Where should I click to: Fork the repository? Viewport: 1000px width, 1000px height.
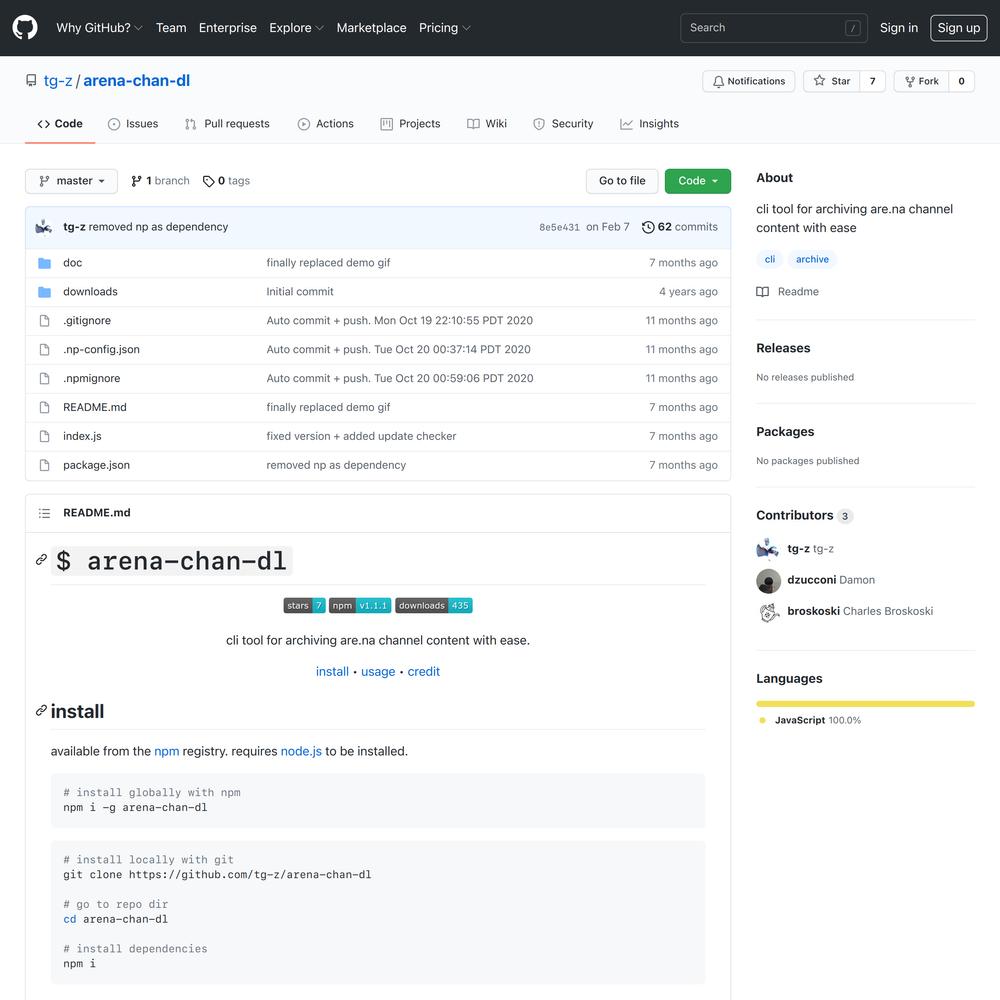(x=922, y=82)
